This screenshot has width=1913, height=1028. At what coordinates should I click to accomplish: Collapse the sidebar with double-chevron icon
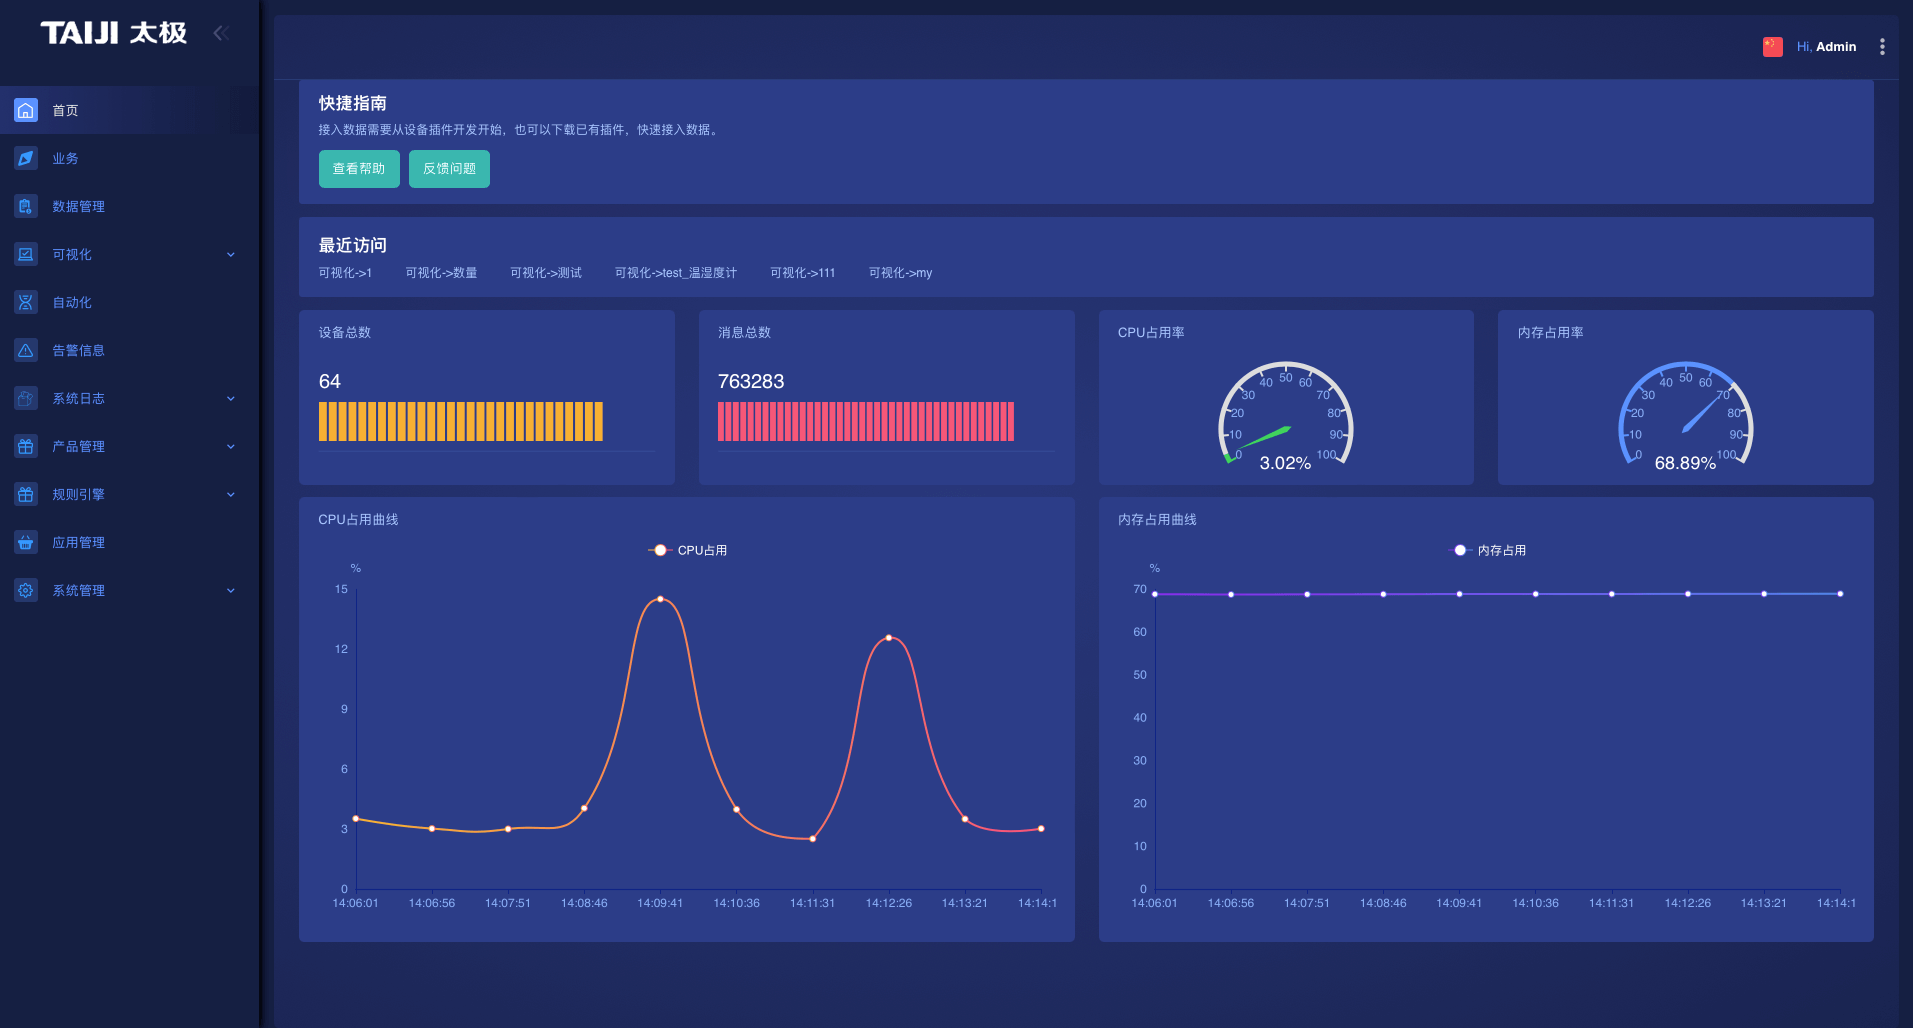coord(221,33)
